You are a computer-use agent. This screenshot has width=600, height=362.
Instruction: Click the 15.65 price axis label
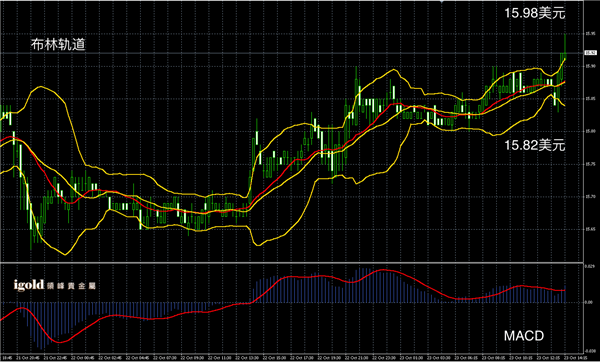pos(589,229)
